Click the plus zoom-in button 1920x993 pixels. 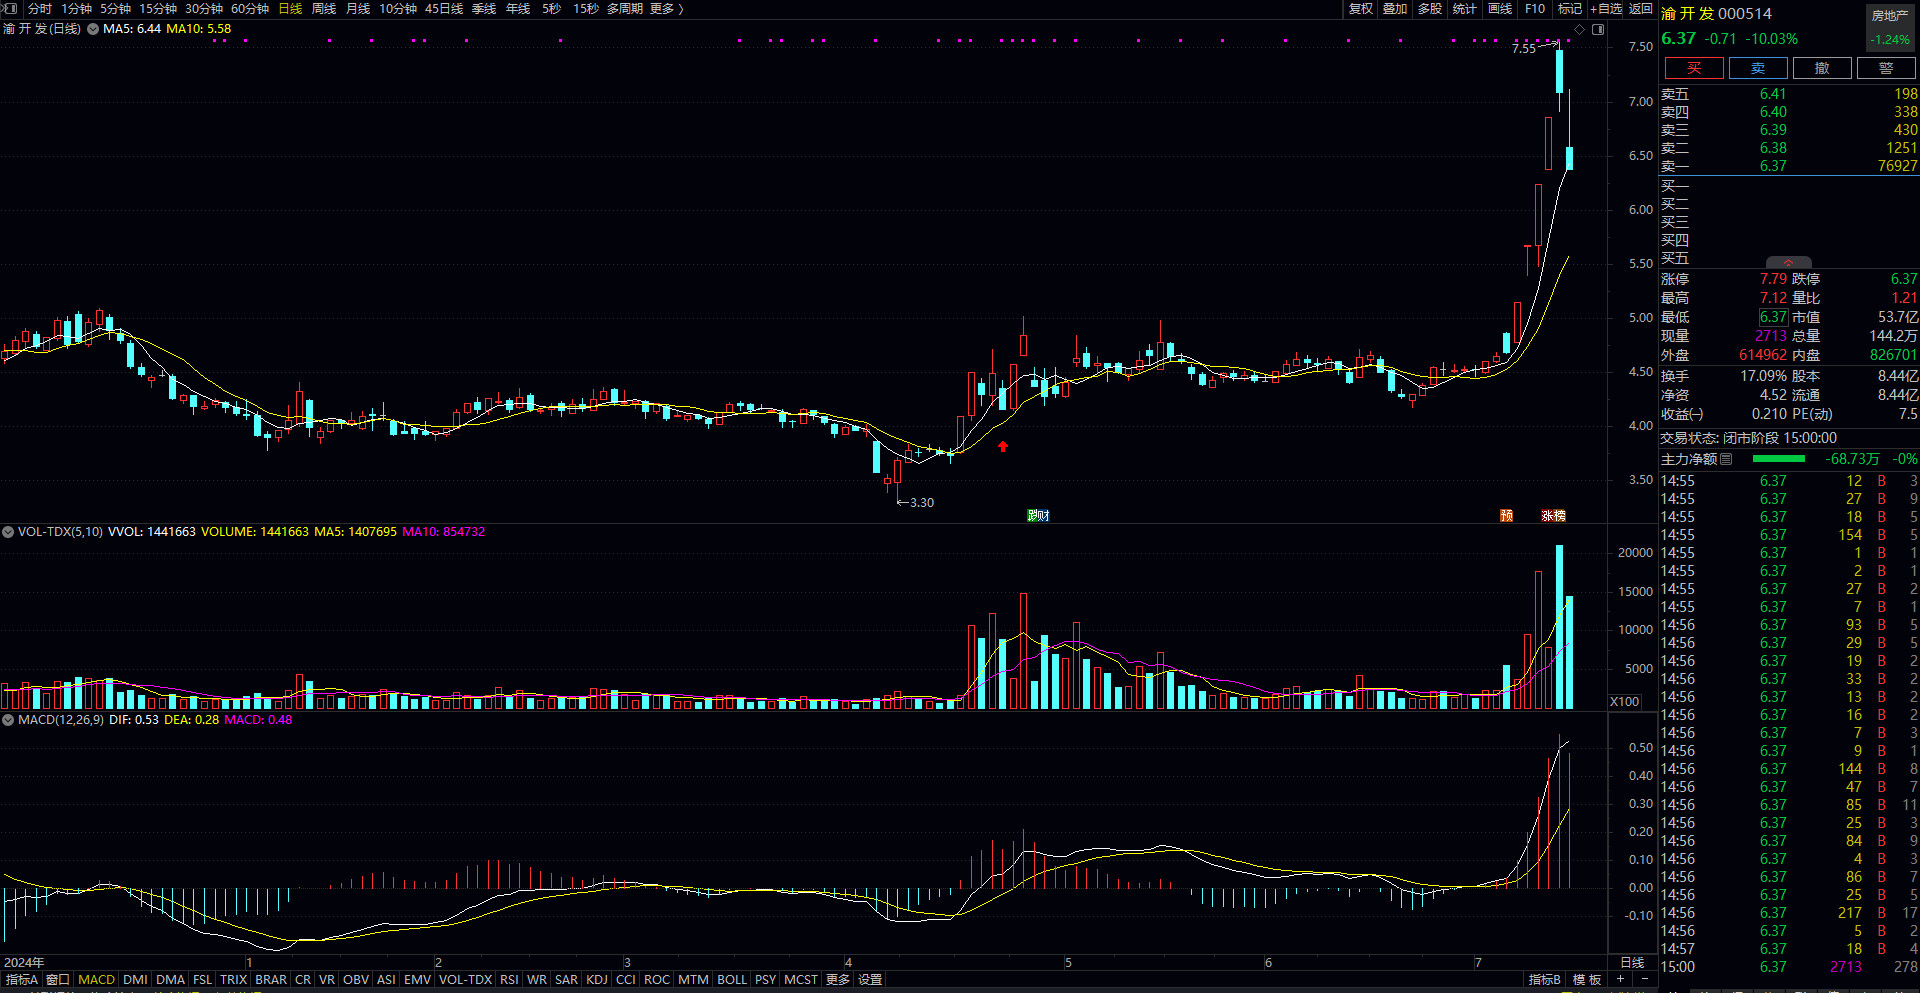[1620, 979]
